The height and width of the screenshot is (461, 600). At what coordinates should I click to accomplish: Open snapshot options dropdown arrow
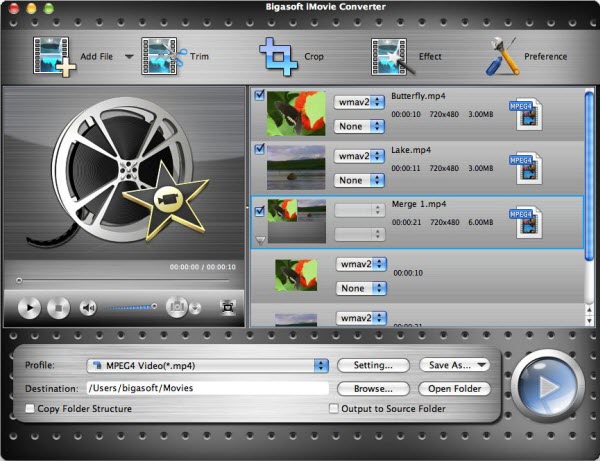195,308
